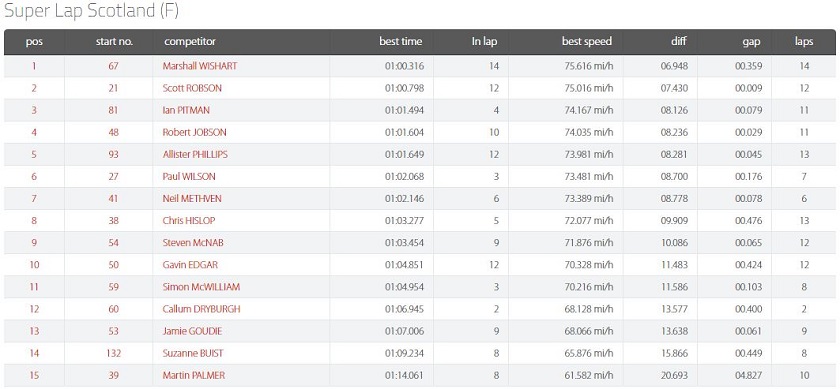Viewport: 840px width, 389px height.
Task: Select Simon McWILLIAM in the table
Action: tap(201, 287)
